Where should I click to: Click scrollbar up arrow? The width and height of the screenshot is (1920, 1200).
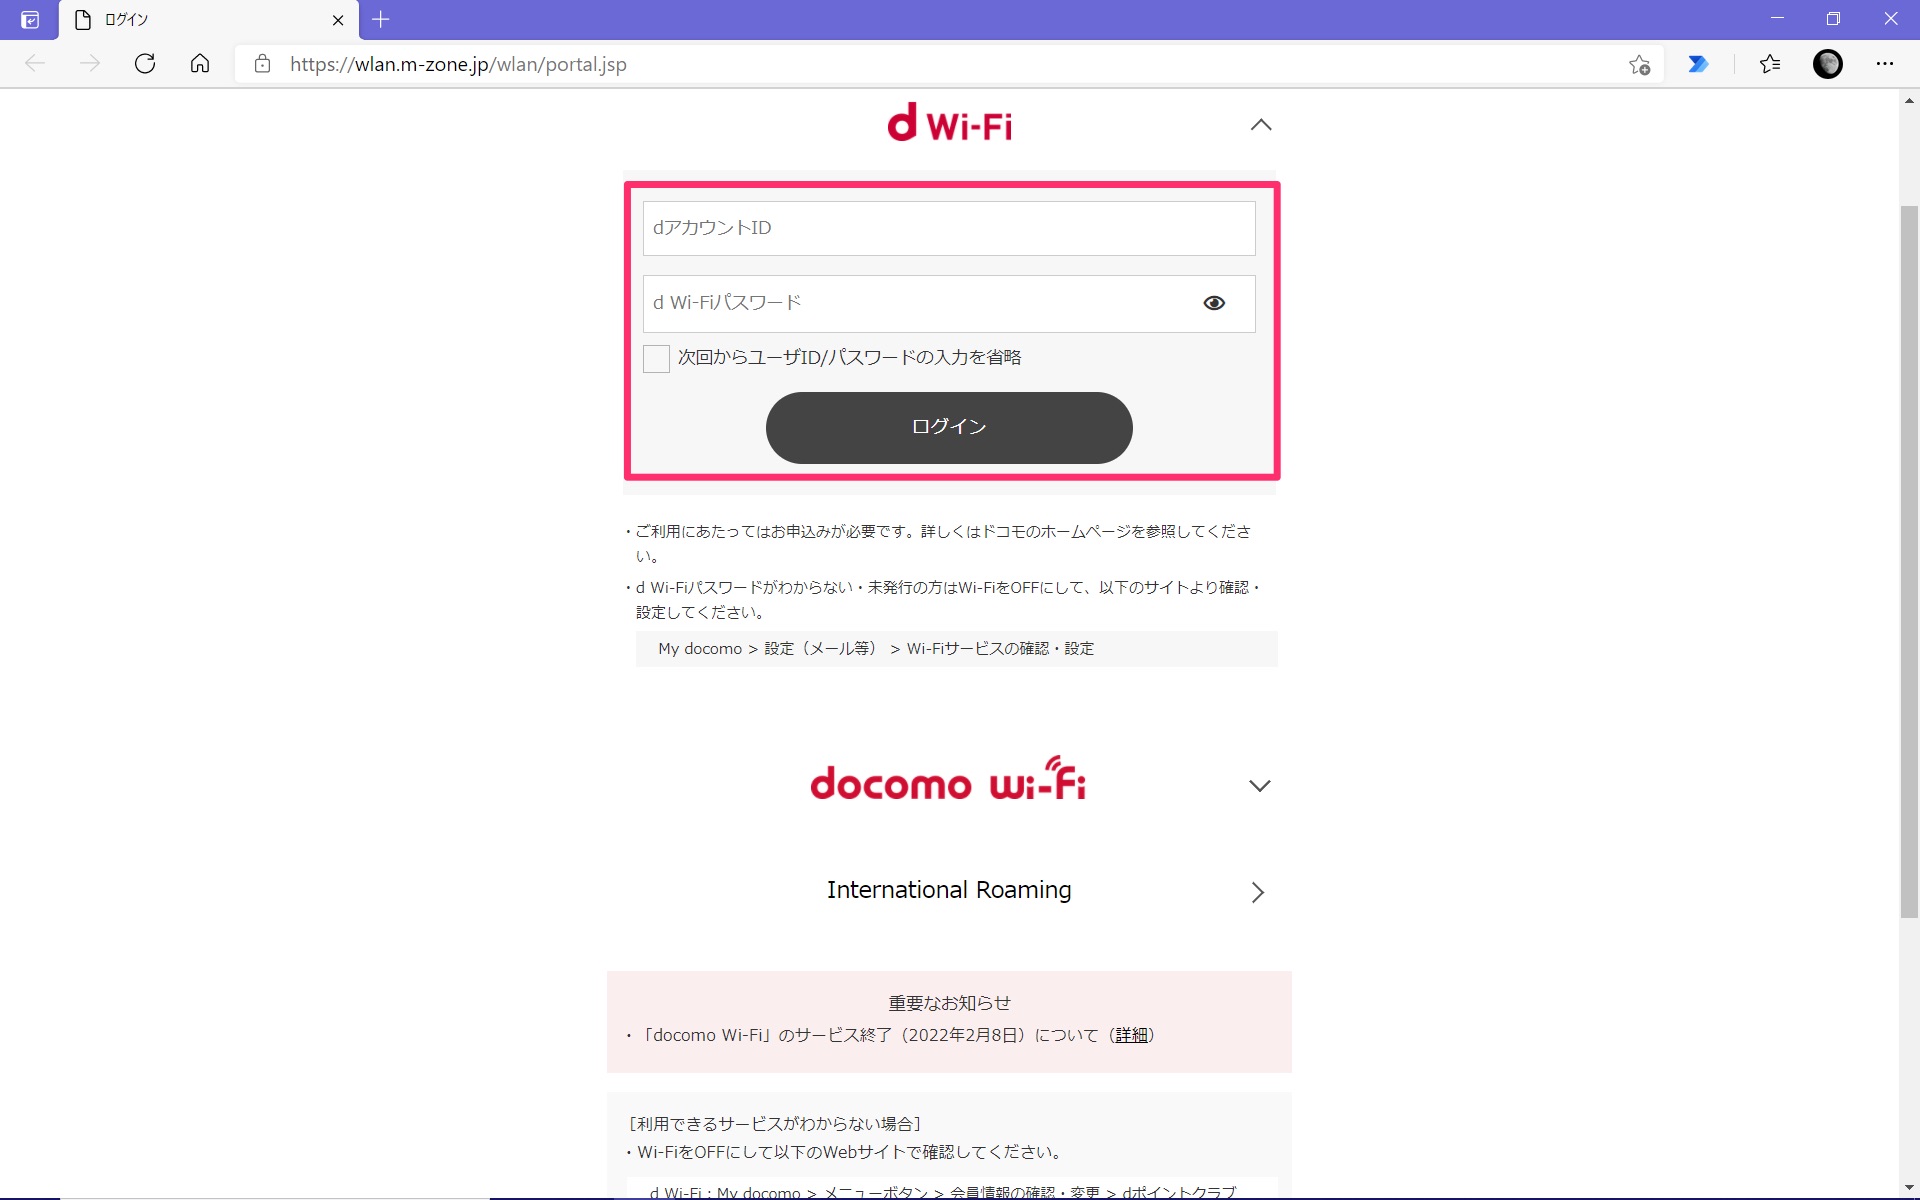(x=1909, y=100)
